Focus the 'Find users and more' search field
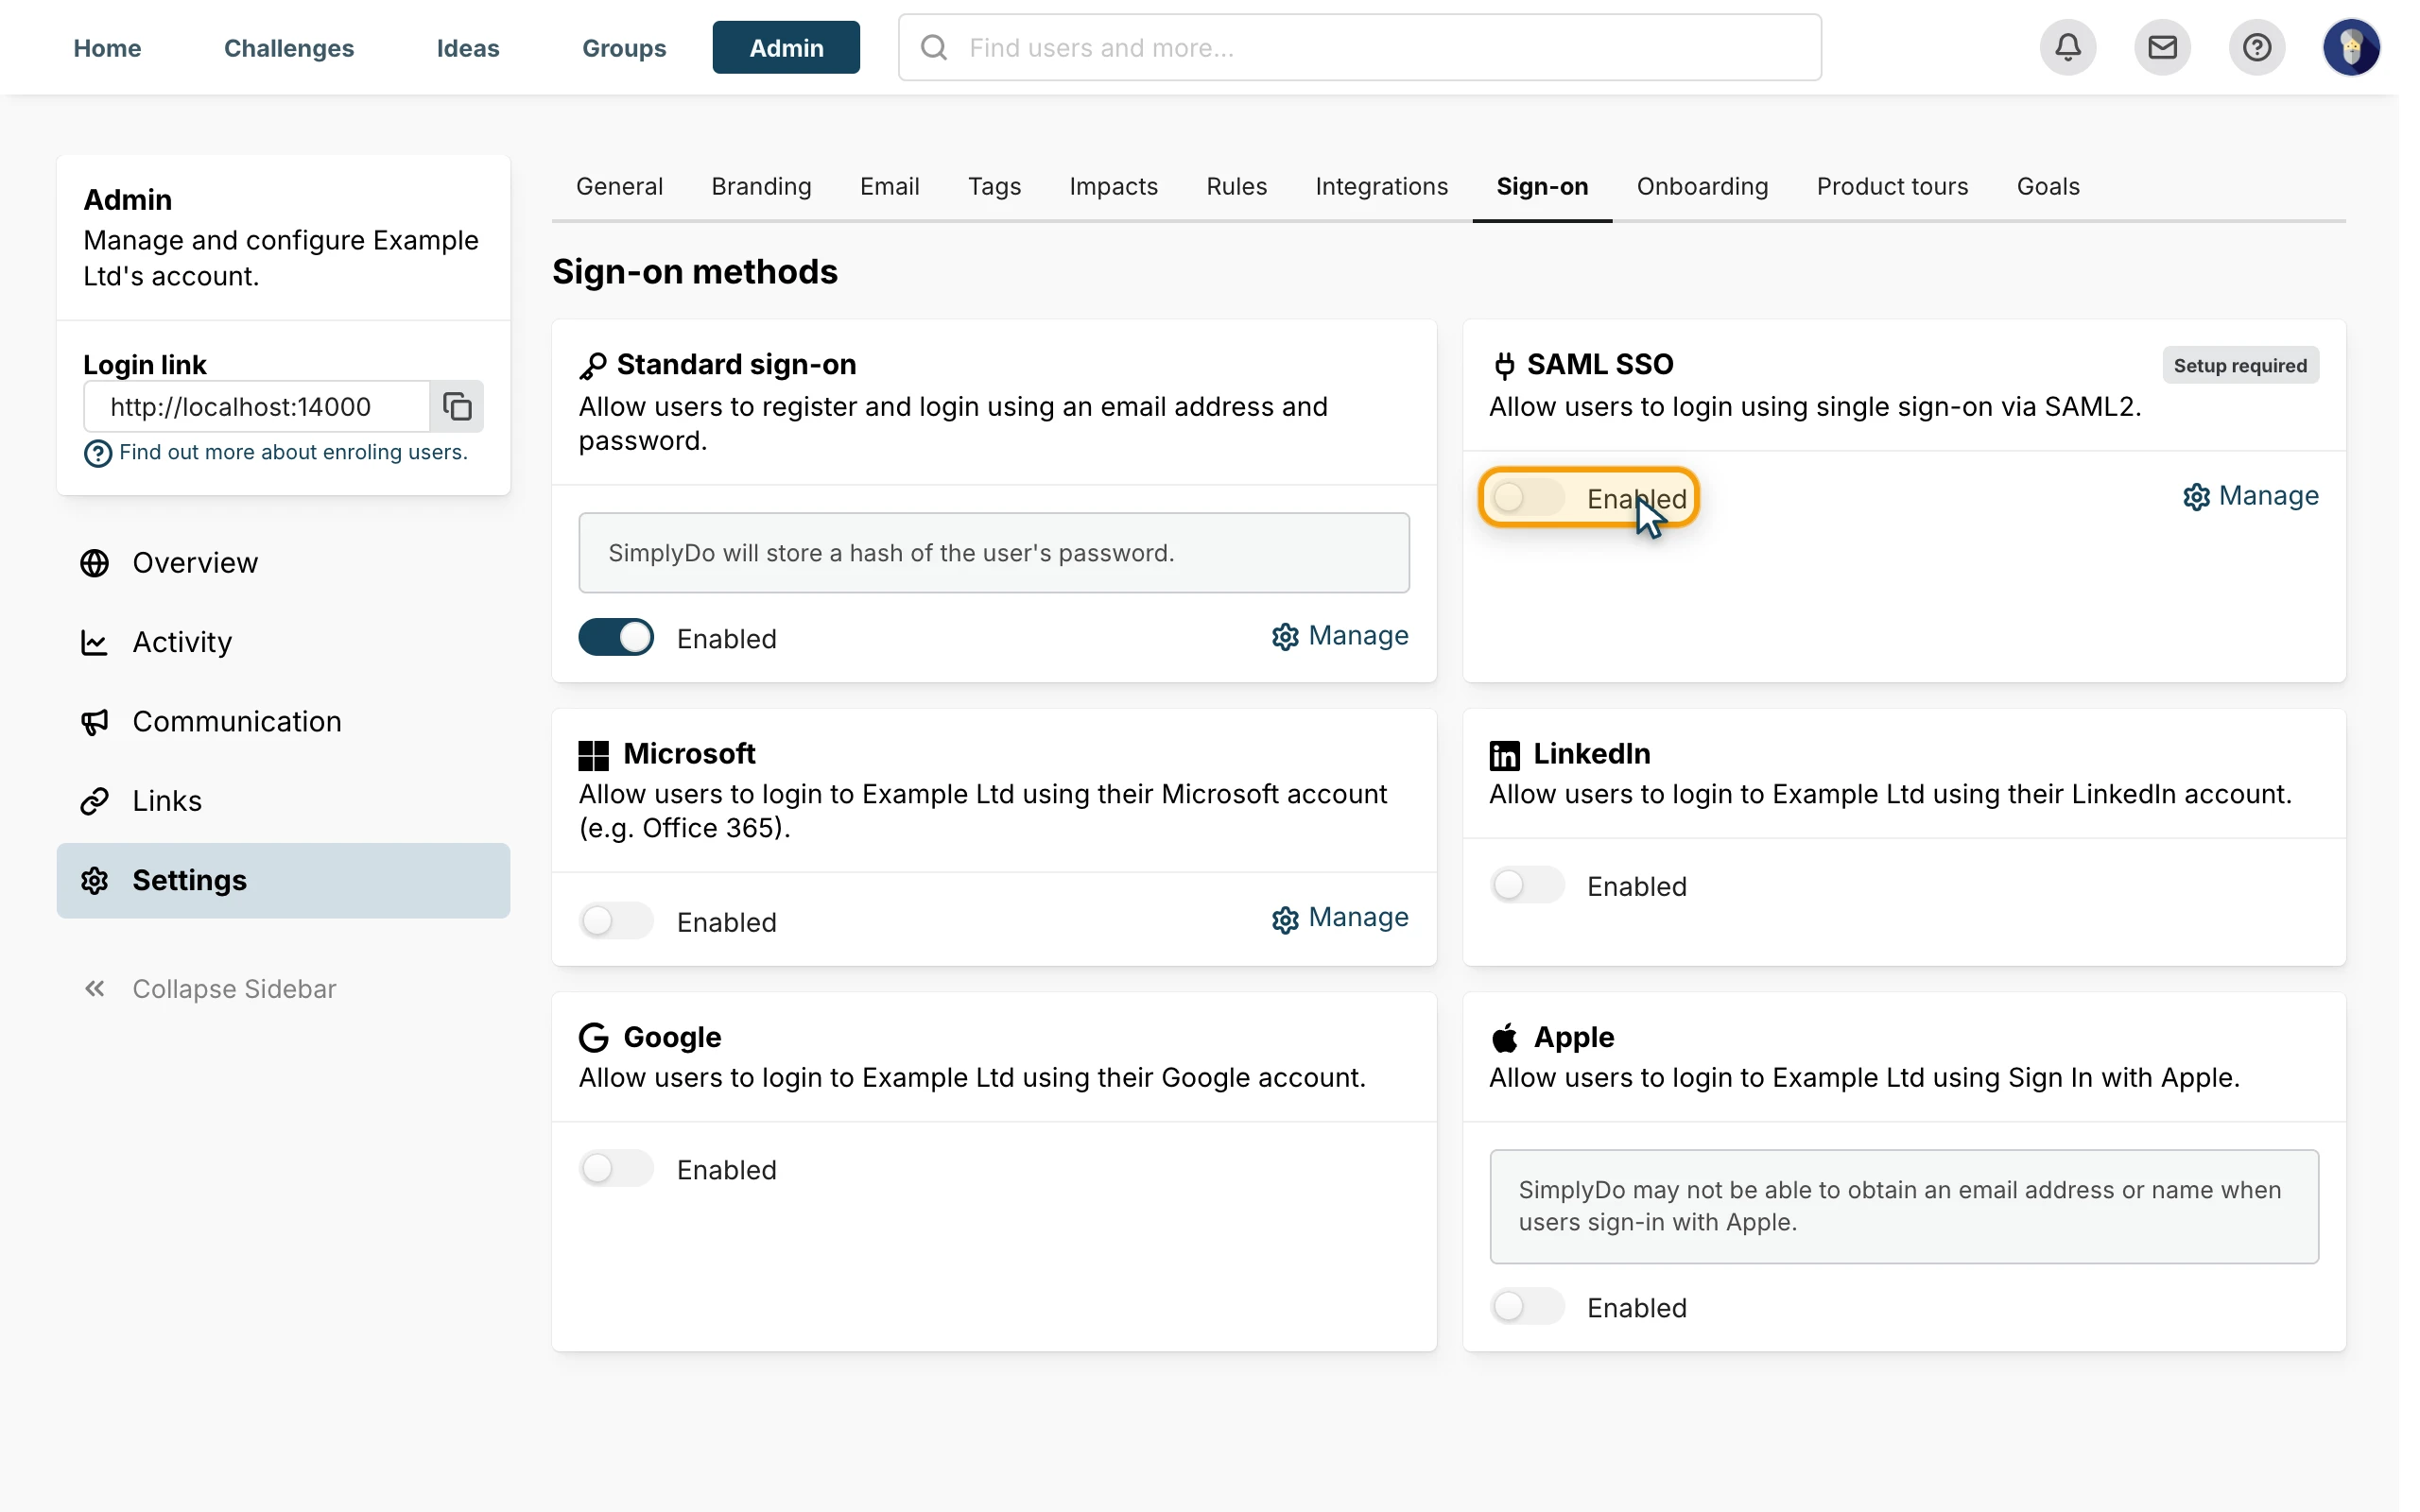Screen dimensions: 2420x1512 pos(1360,47)
